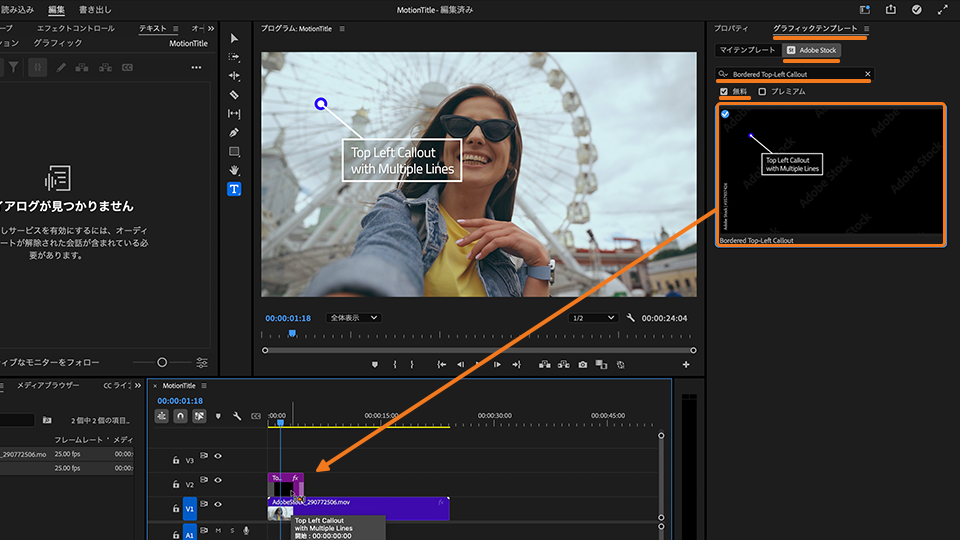This screenshot has width=960, height=540.
Task: Click the follow-monitor slider handle
Action: click(162, 362)
